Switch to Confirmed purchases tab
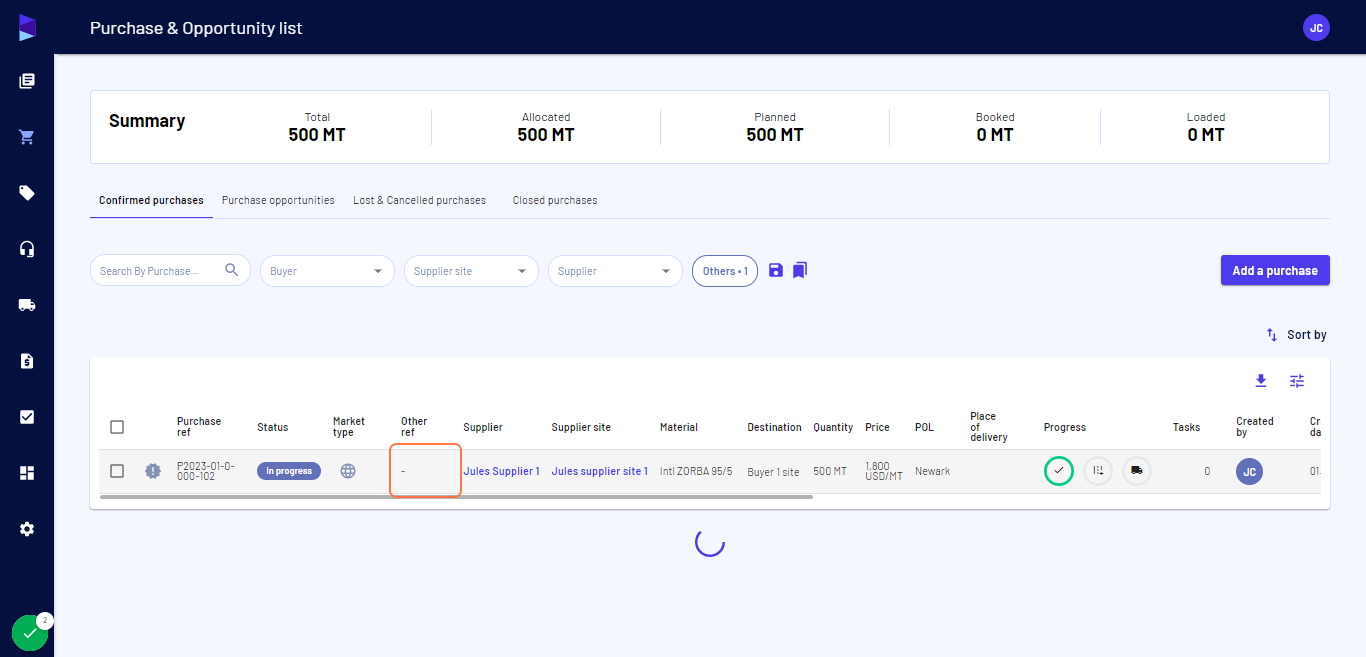 (x=151, y=200)
